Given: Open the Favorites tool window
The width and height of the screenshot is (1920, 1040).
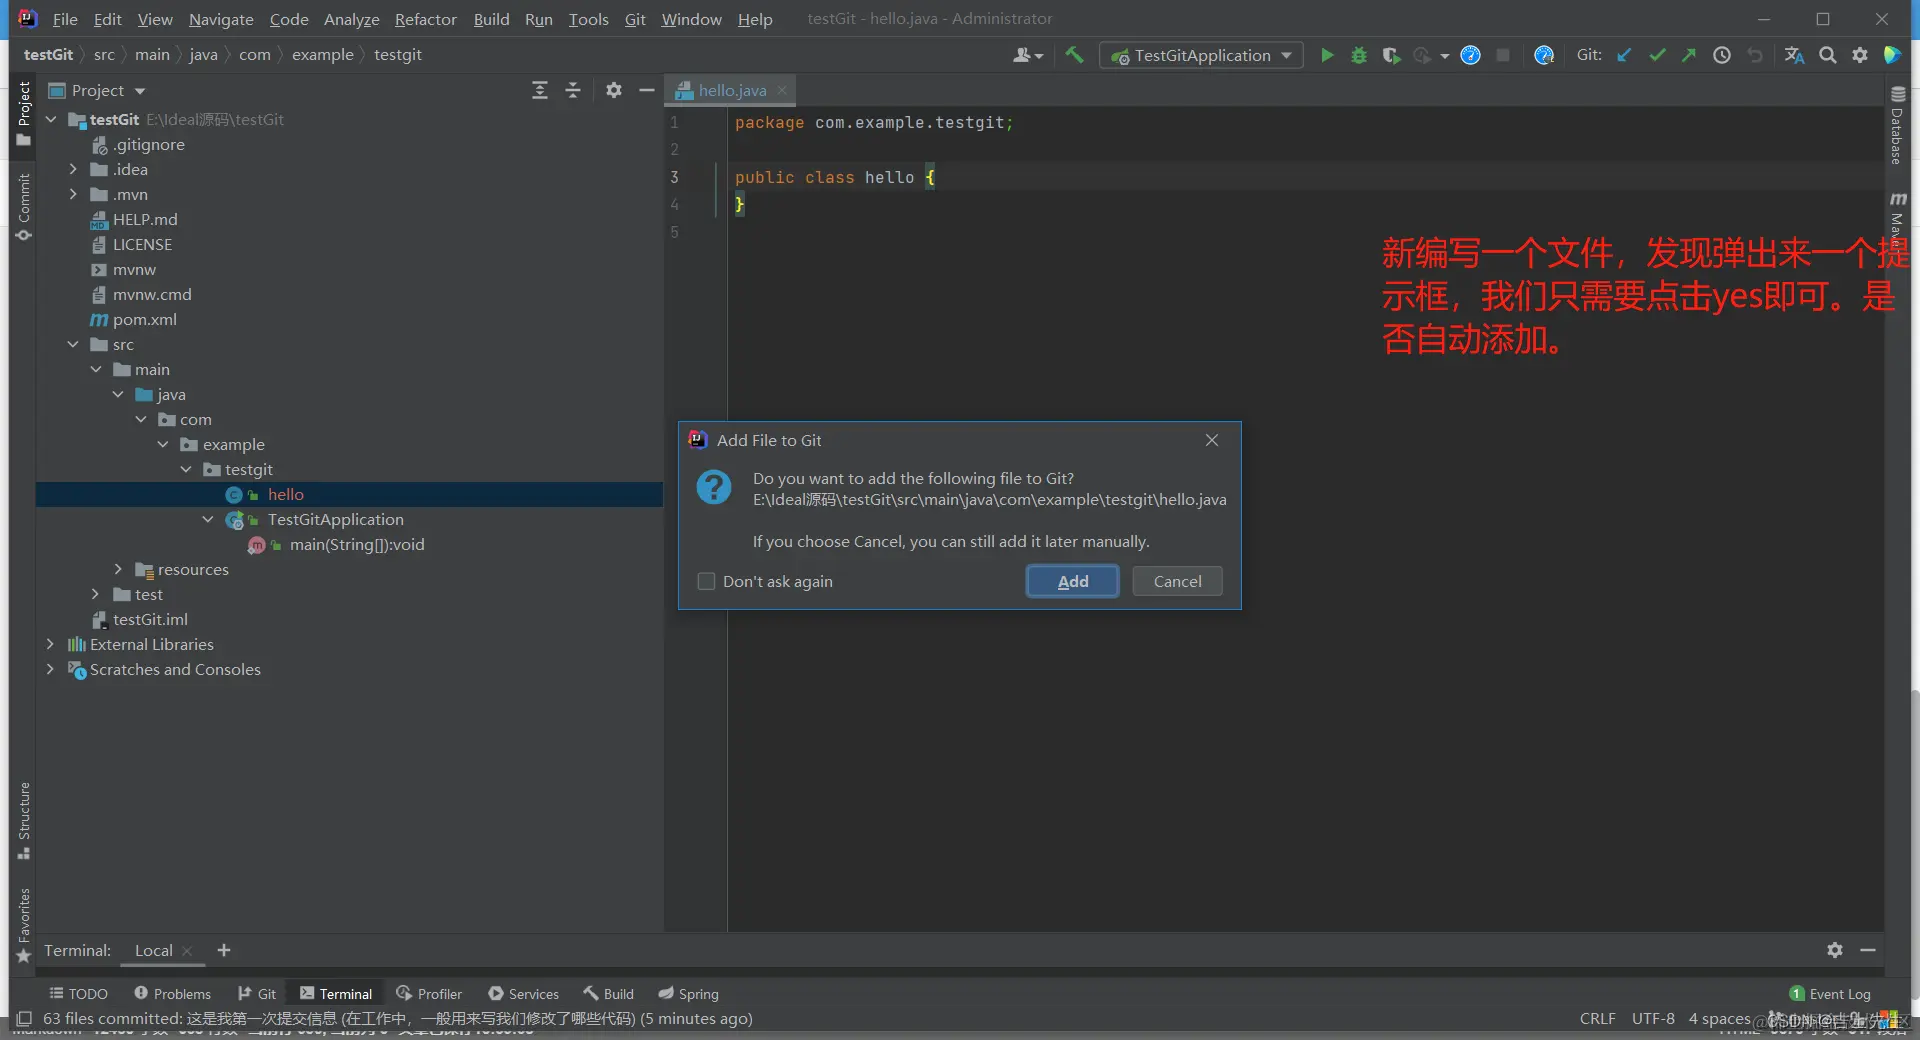Looking at the screenshot, I should click(x=24, y=925).
